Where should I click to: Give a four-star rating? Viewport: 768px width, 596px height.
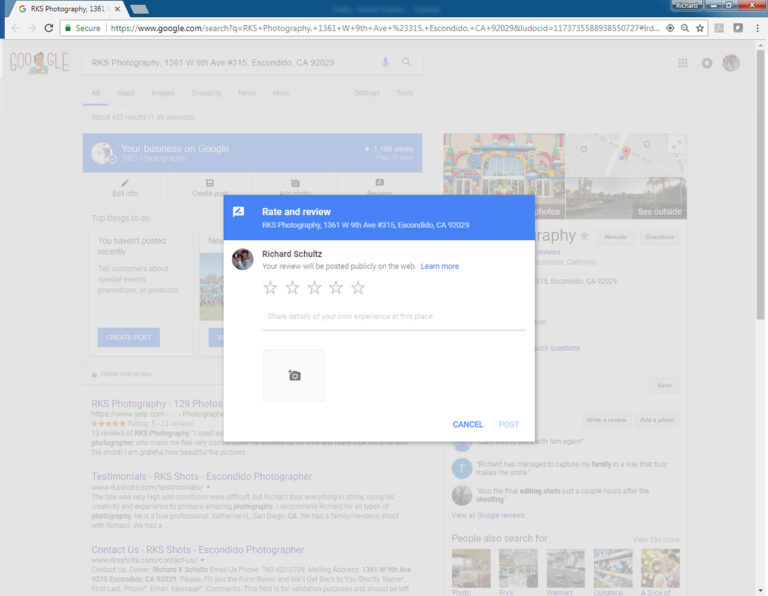336,288
